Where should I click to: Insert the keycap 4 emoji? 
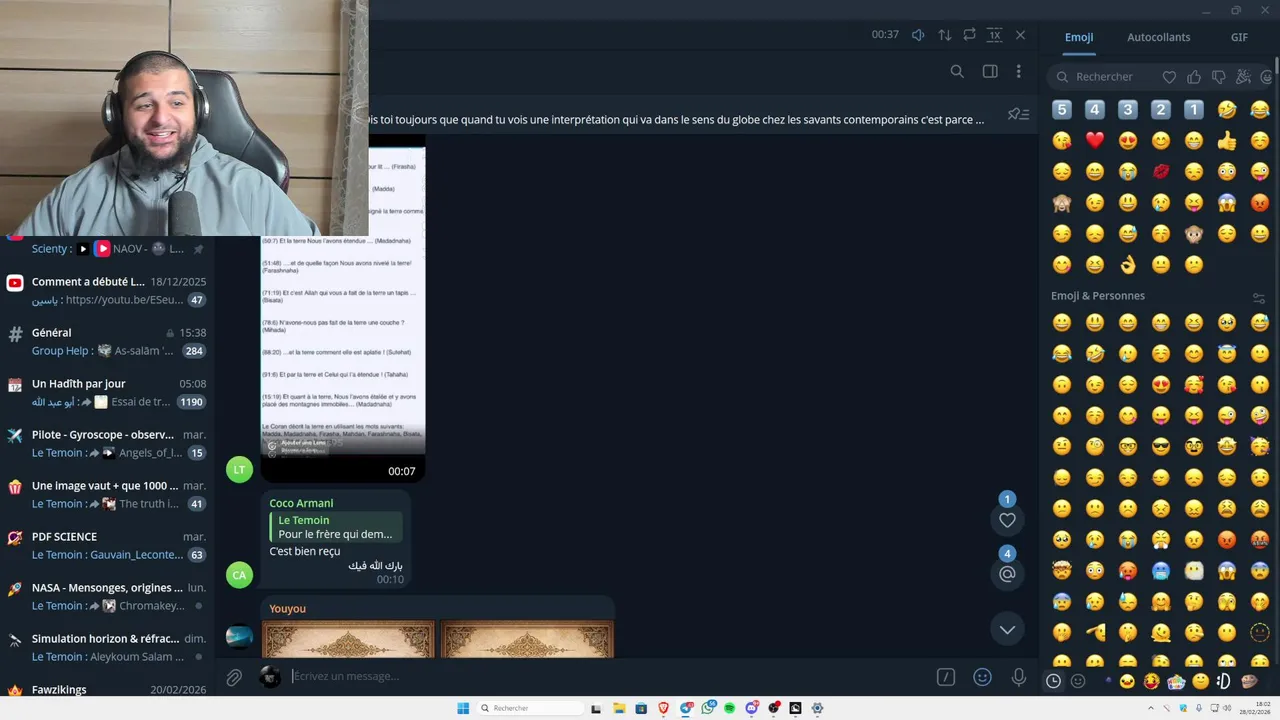point(1095,110)
